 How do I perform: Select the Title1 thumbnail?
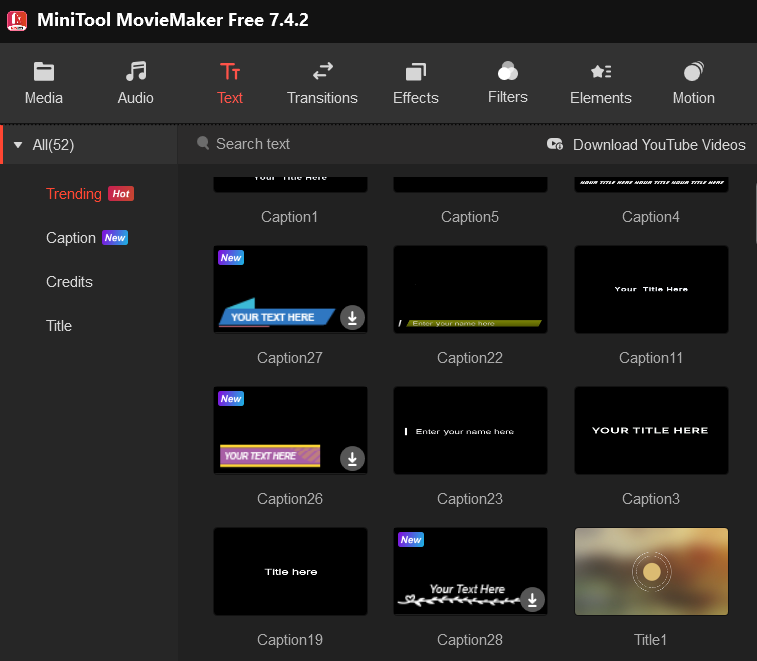click(x=651, y=571)
